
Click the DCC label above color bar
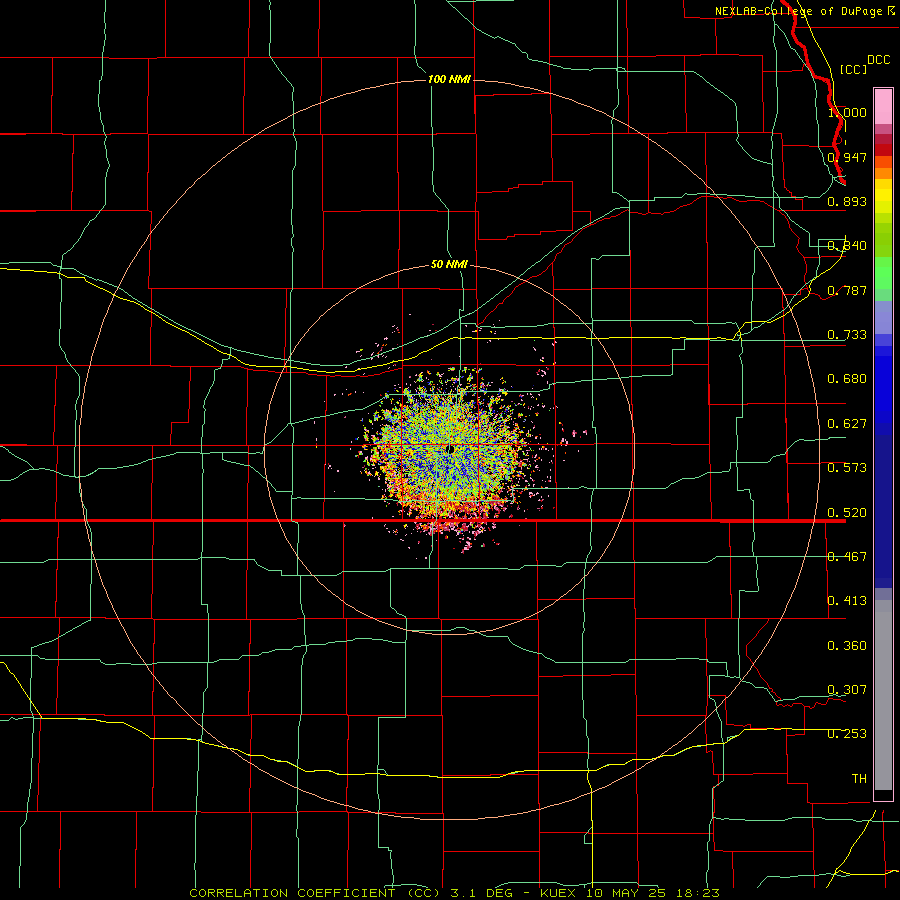click(x=879, y=60)
